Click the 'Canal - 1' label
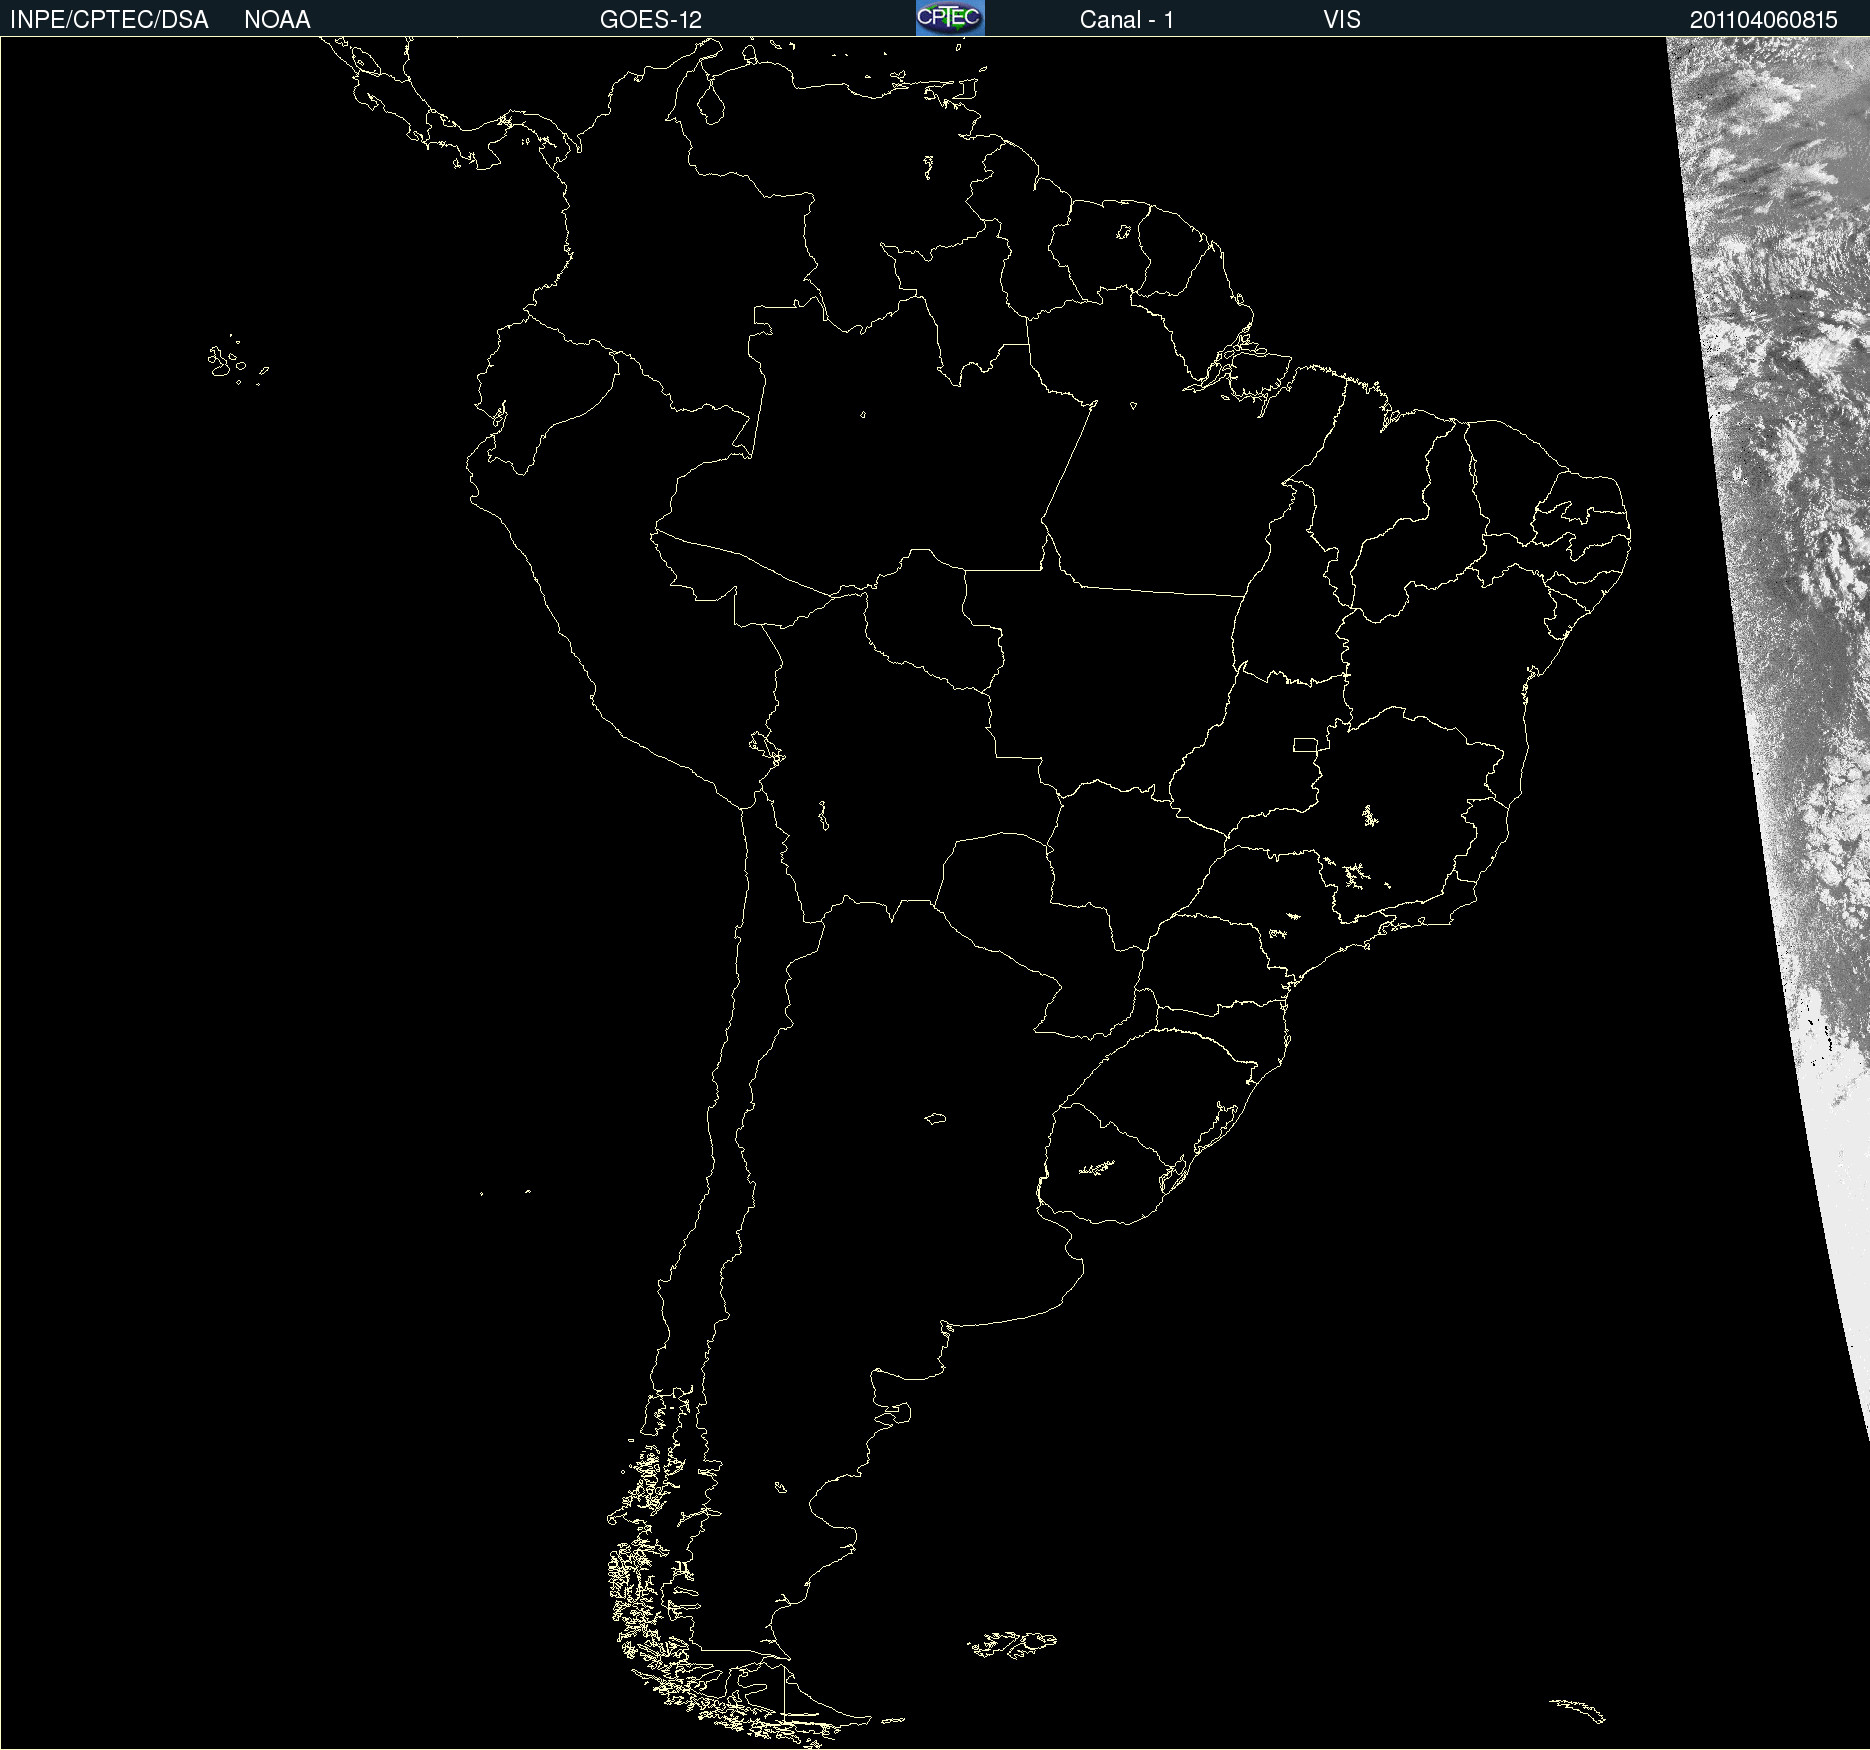 point(1127,20)
